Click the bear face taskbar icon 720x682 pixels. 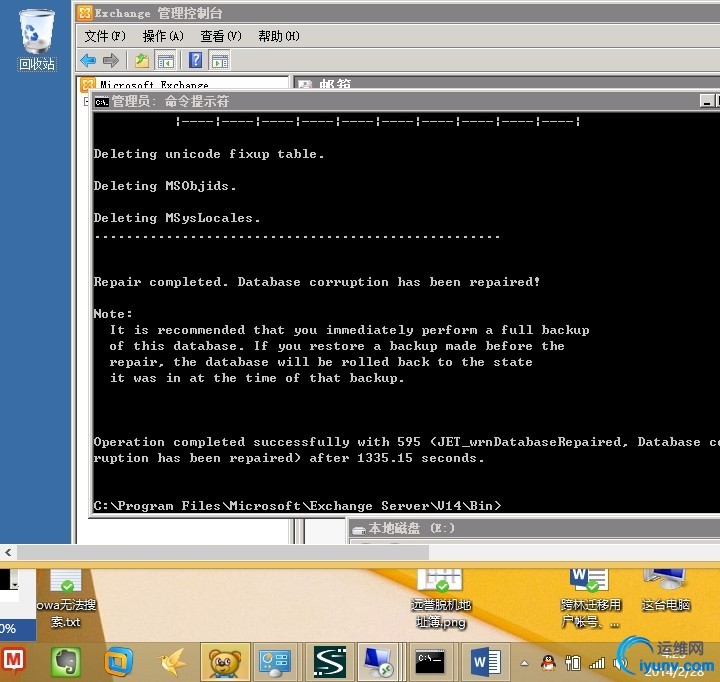225,662
